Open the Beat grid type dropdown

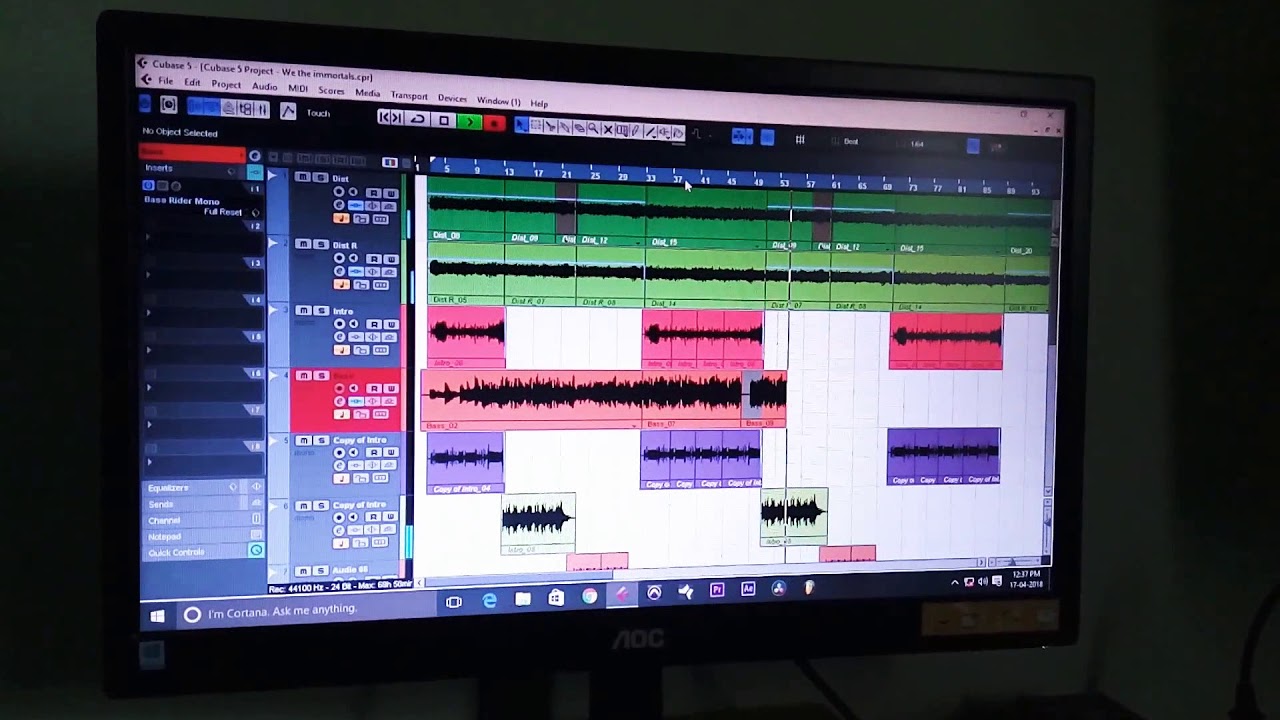click(851, 141)
